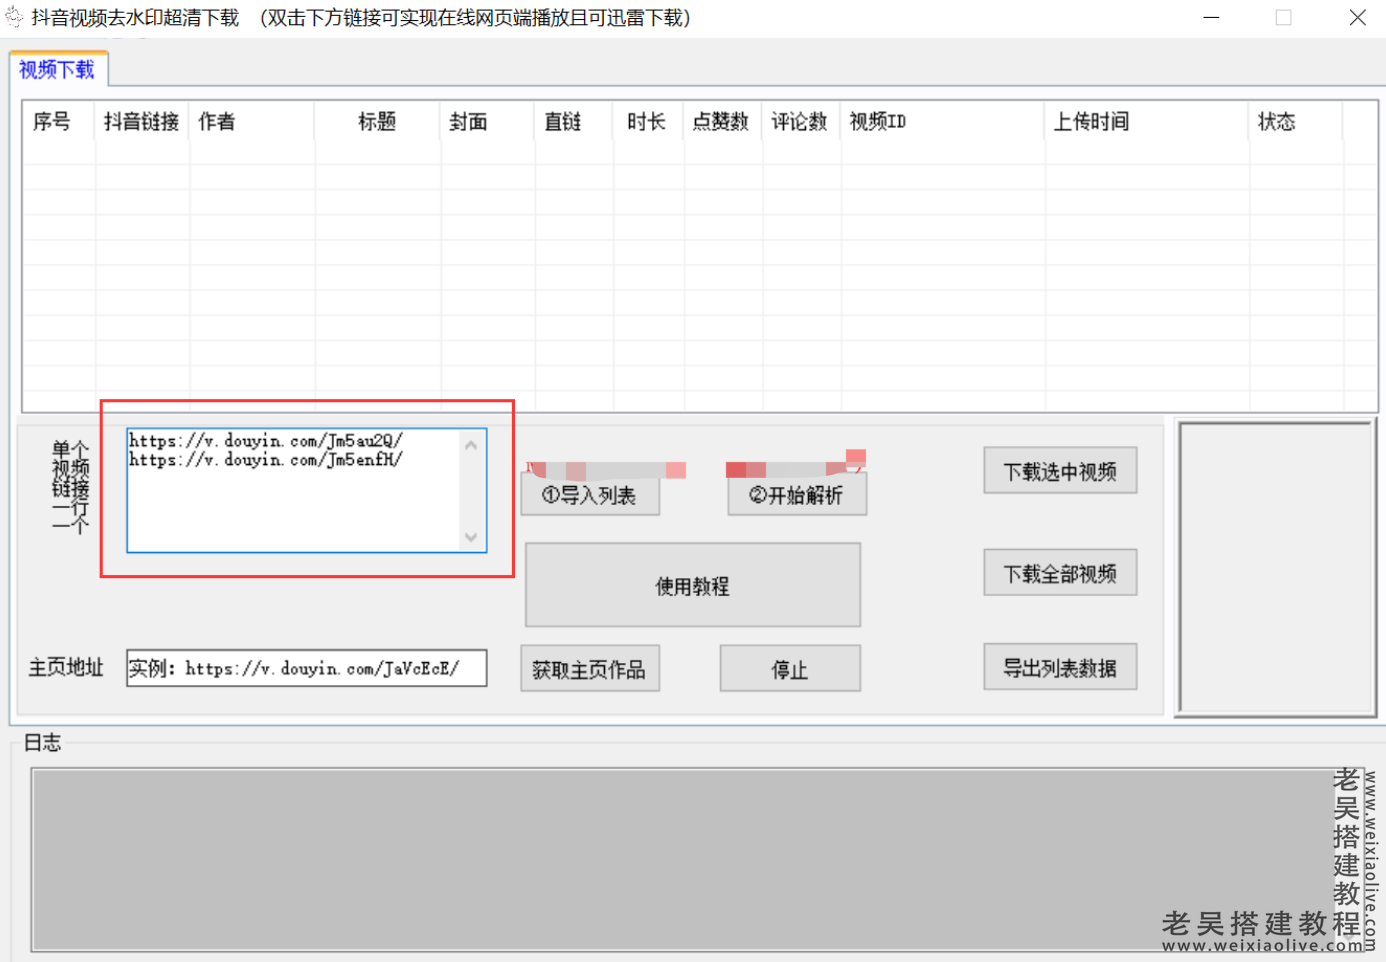This screenshot has height=962, width=1386.
Task: Click the 下载全部视频 button
Action: tap(1060, 573)
